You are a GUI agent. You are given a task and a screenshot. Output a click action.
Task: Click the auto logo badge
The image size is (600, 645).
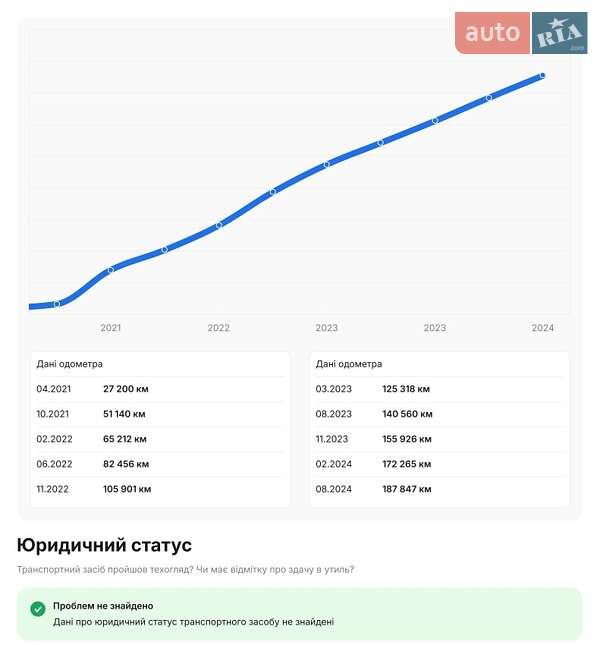pyautogui.click(x=492, y=33)
